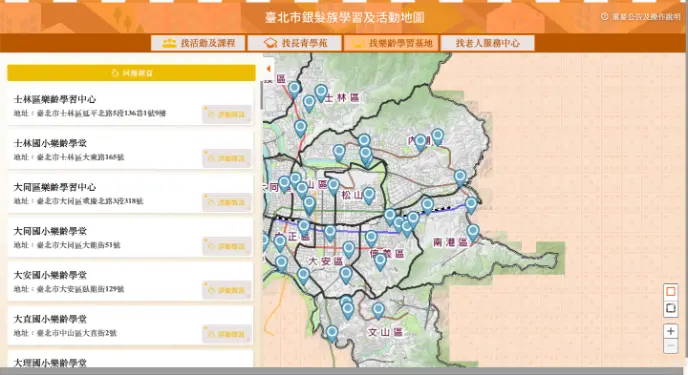Open details for 士林區樂齡學習中心
This screenshot has height=375, width=688.
pos(227,114)
